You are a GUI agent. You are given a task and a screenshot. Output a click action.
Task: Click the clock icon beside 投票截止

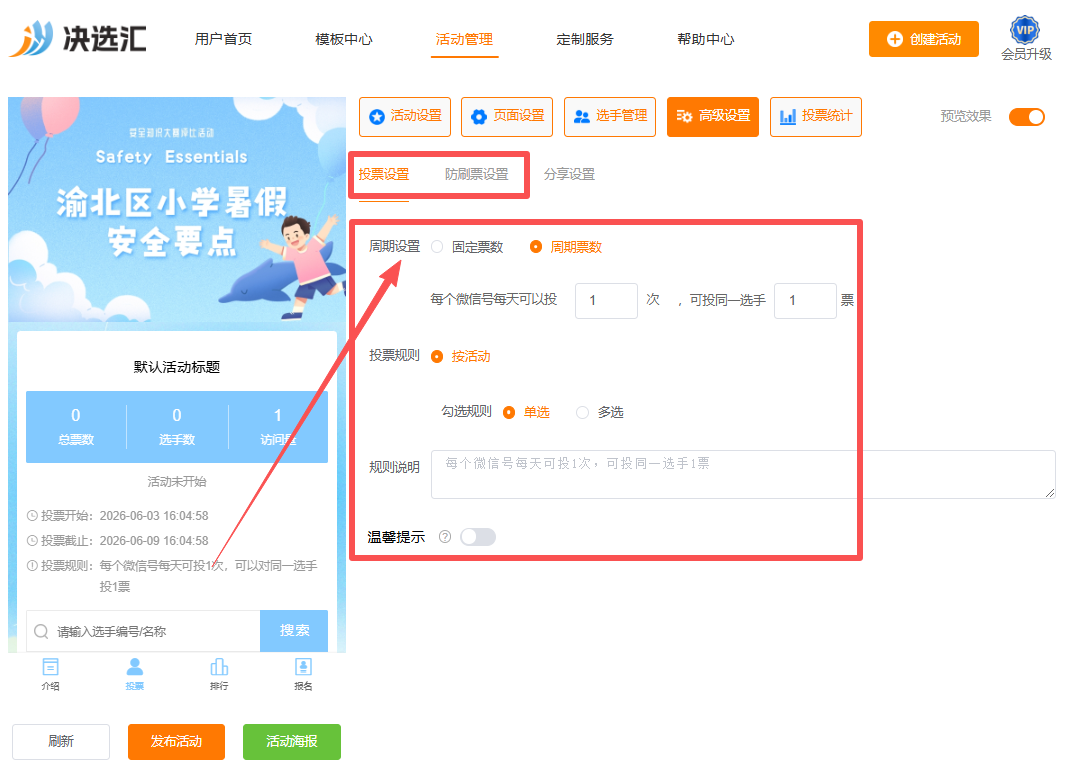pos(32,541)
